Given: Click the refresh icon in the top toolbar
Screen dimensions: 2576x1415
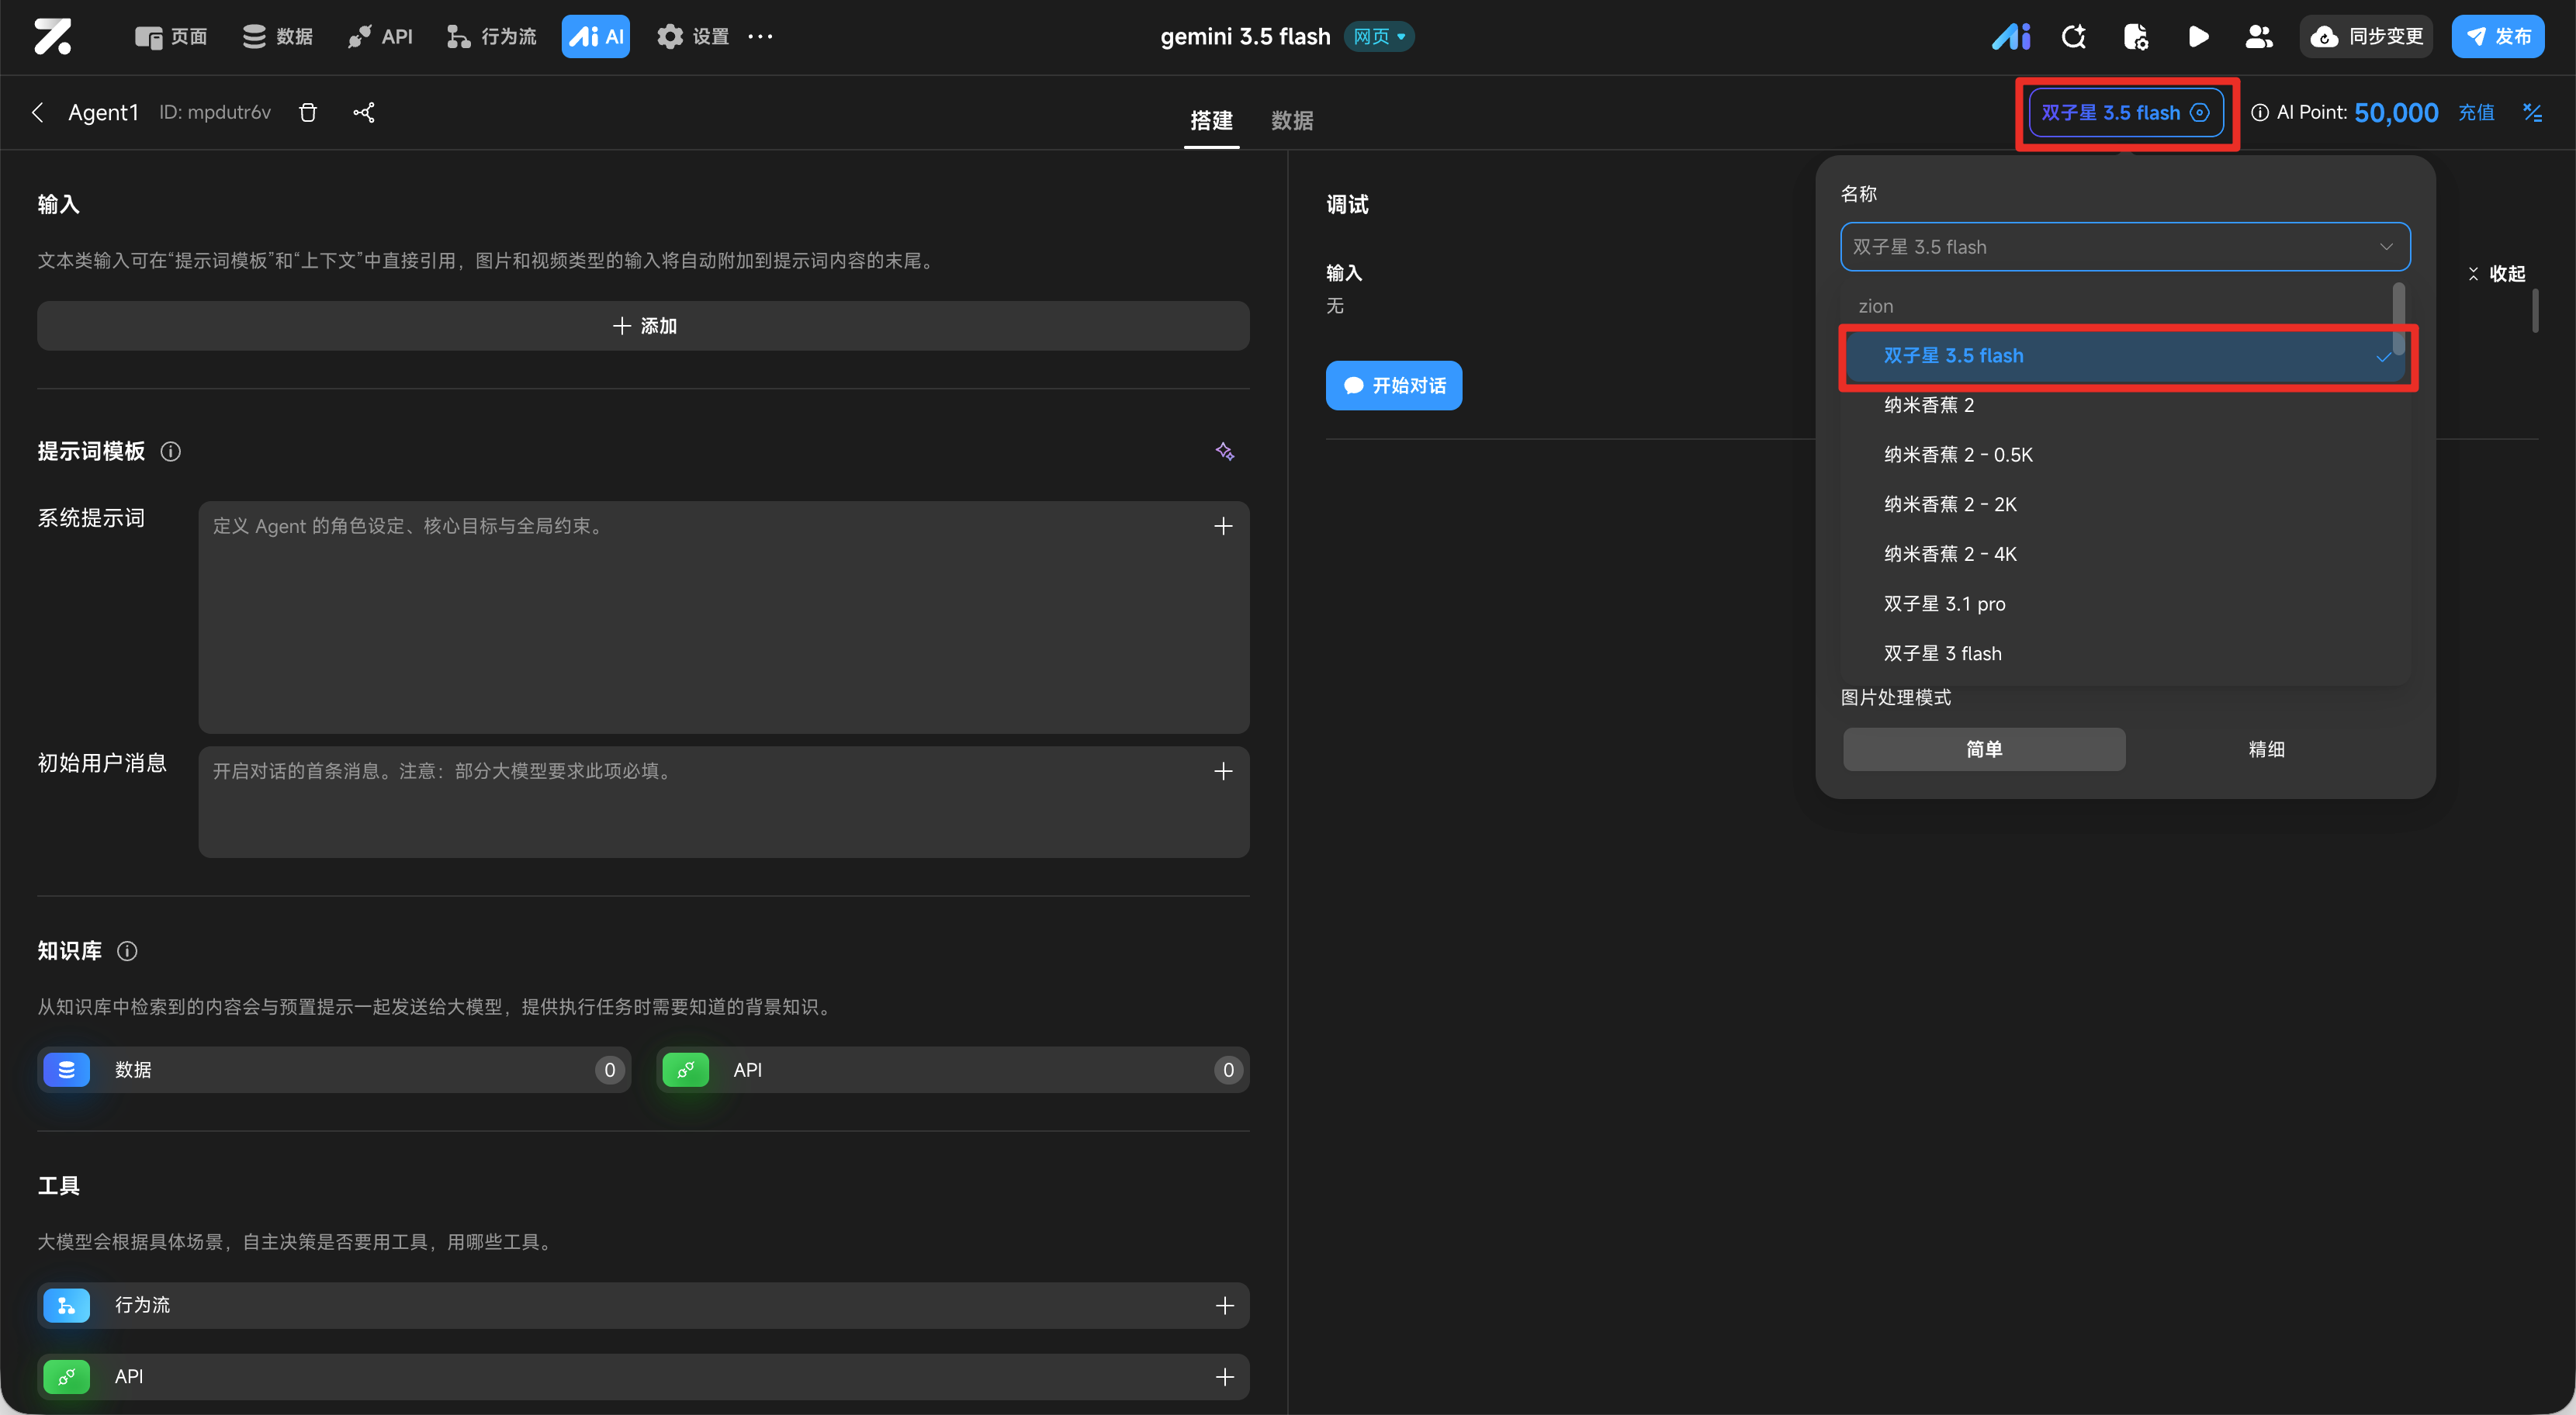Looking at the screenshot, I should coord(2074,36).
